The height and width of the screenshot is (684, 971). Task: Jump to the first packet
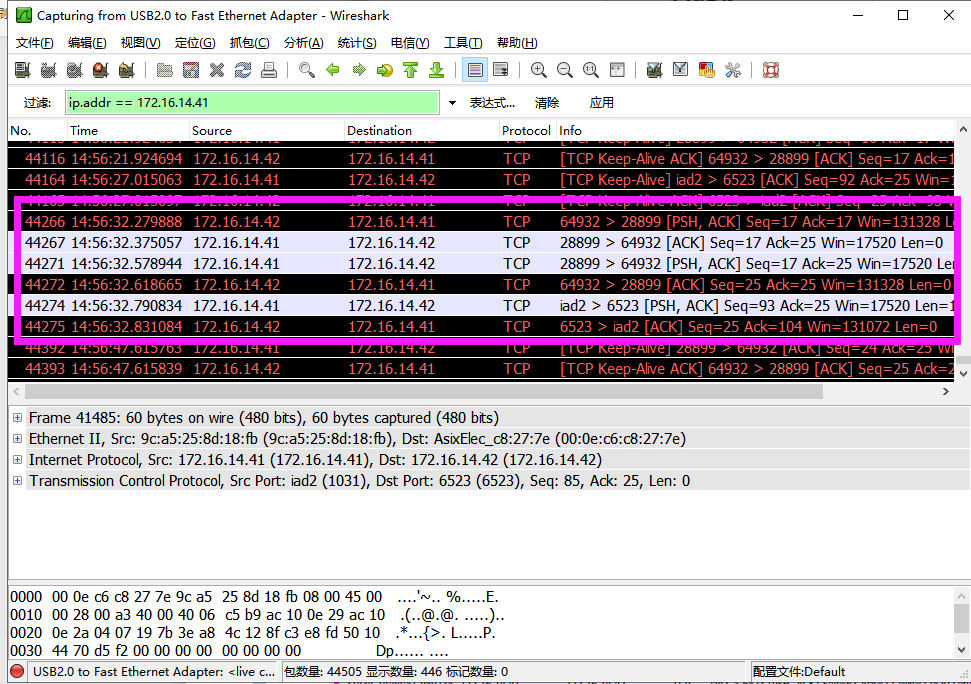[x=411, y=70]
